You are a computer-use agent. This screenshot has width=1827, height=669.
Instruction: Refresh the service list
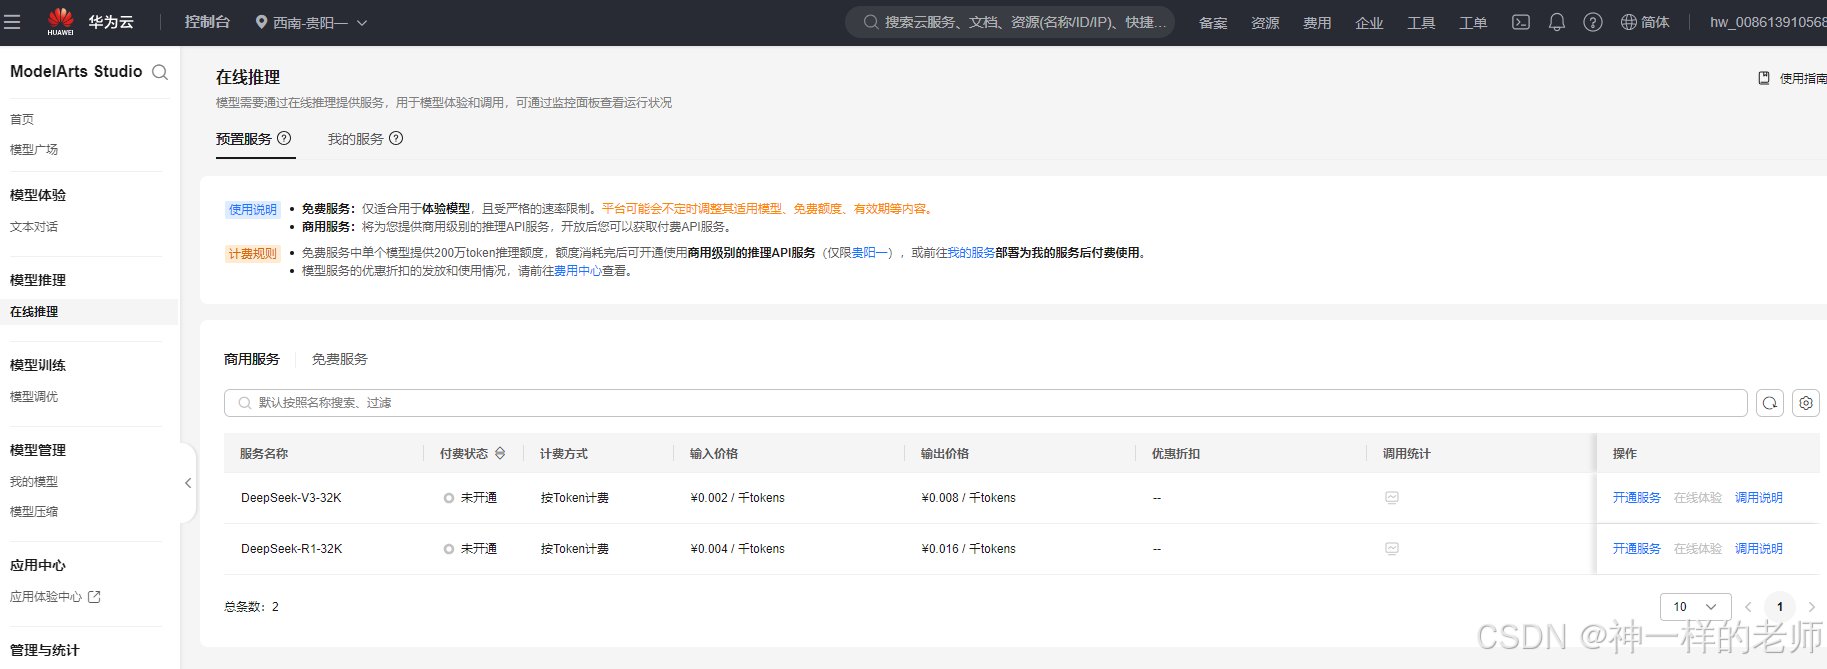click(1770, 403)
